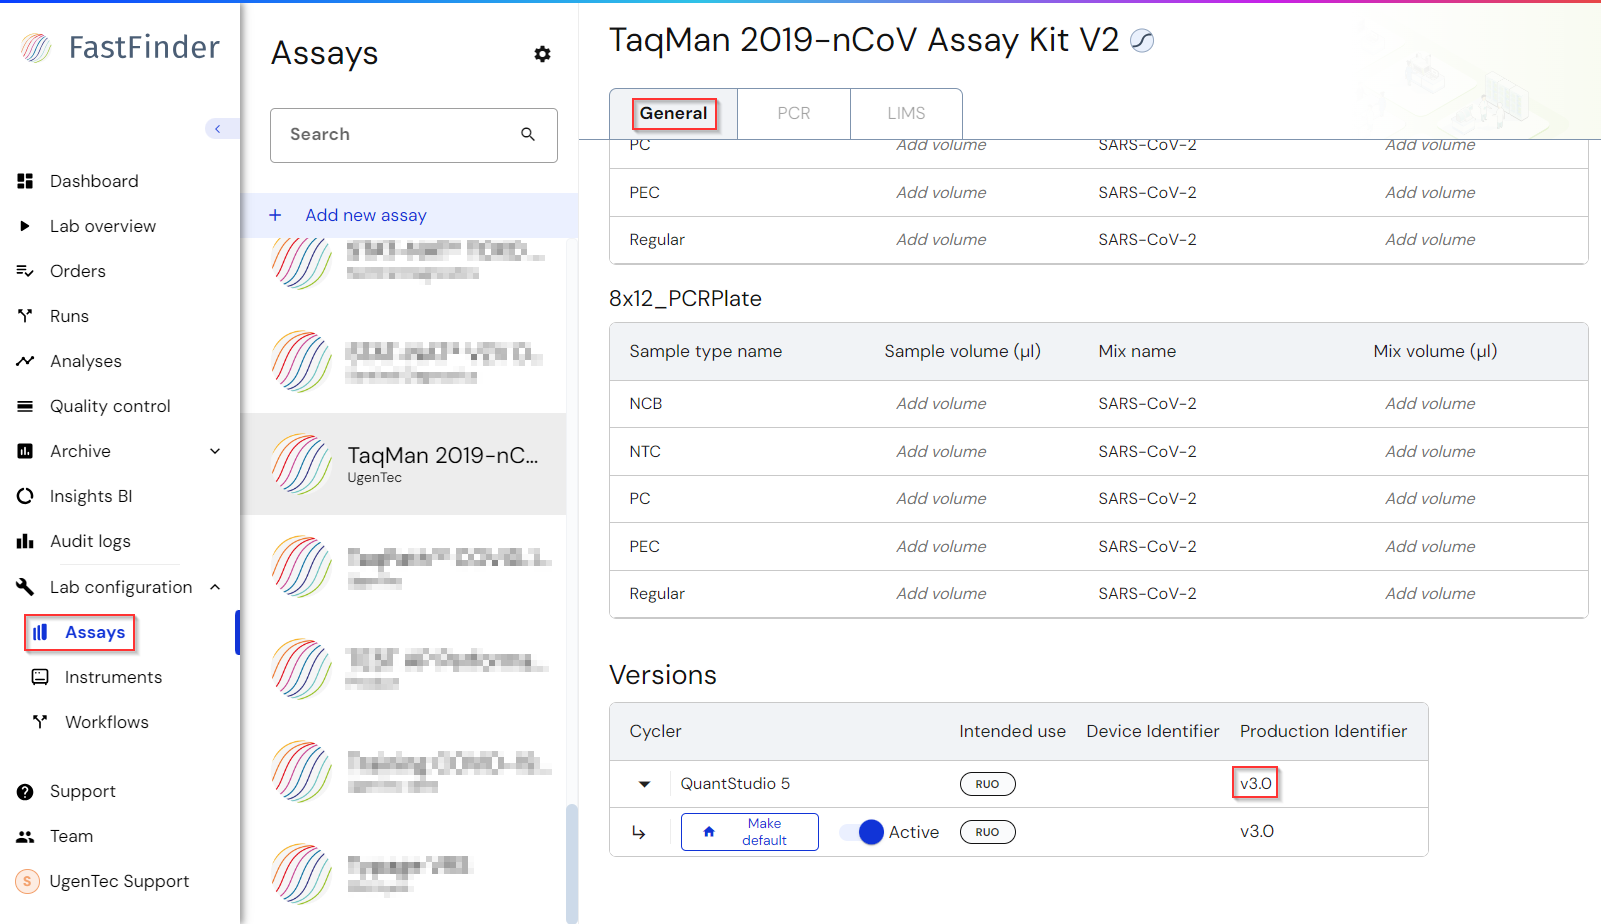The height and width of the screenshot is (924, 1601).
Task: Click Add new assay
Action: tap(366, 215)
